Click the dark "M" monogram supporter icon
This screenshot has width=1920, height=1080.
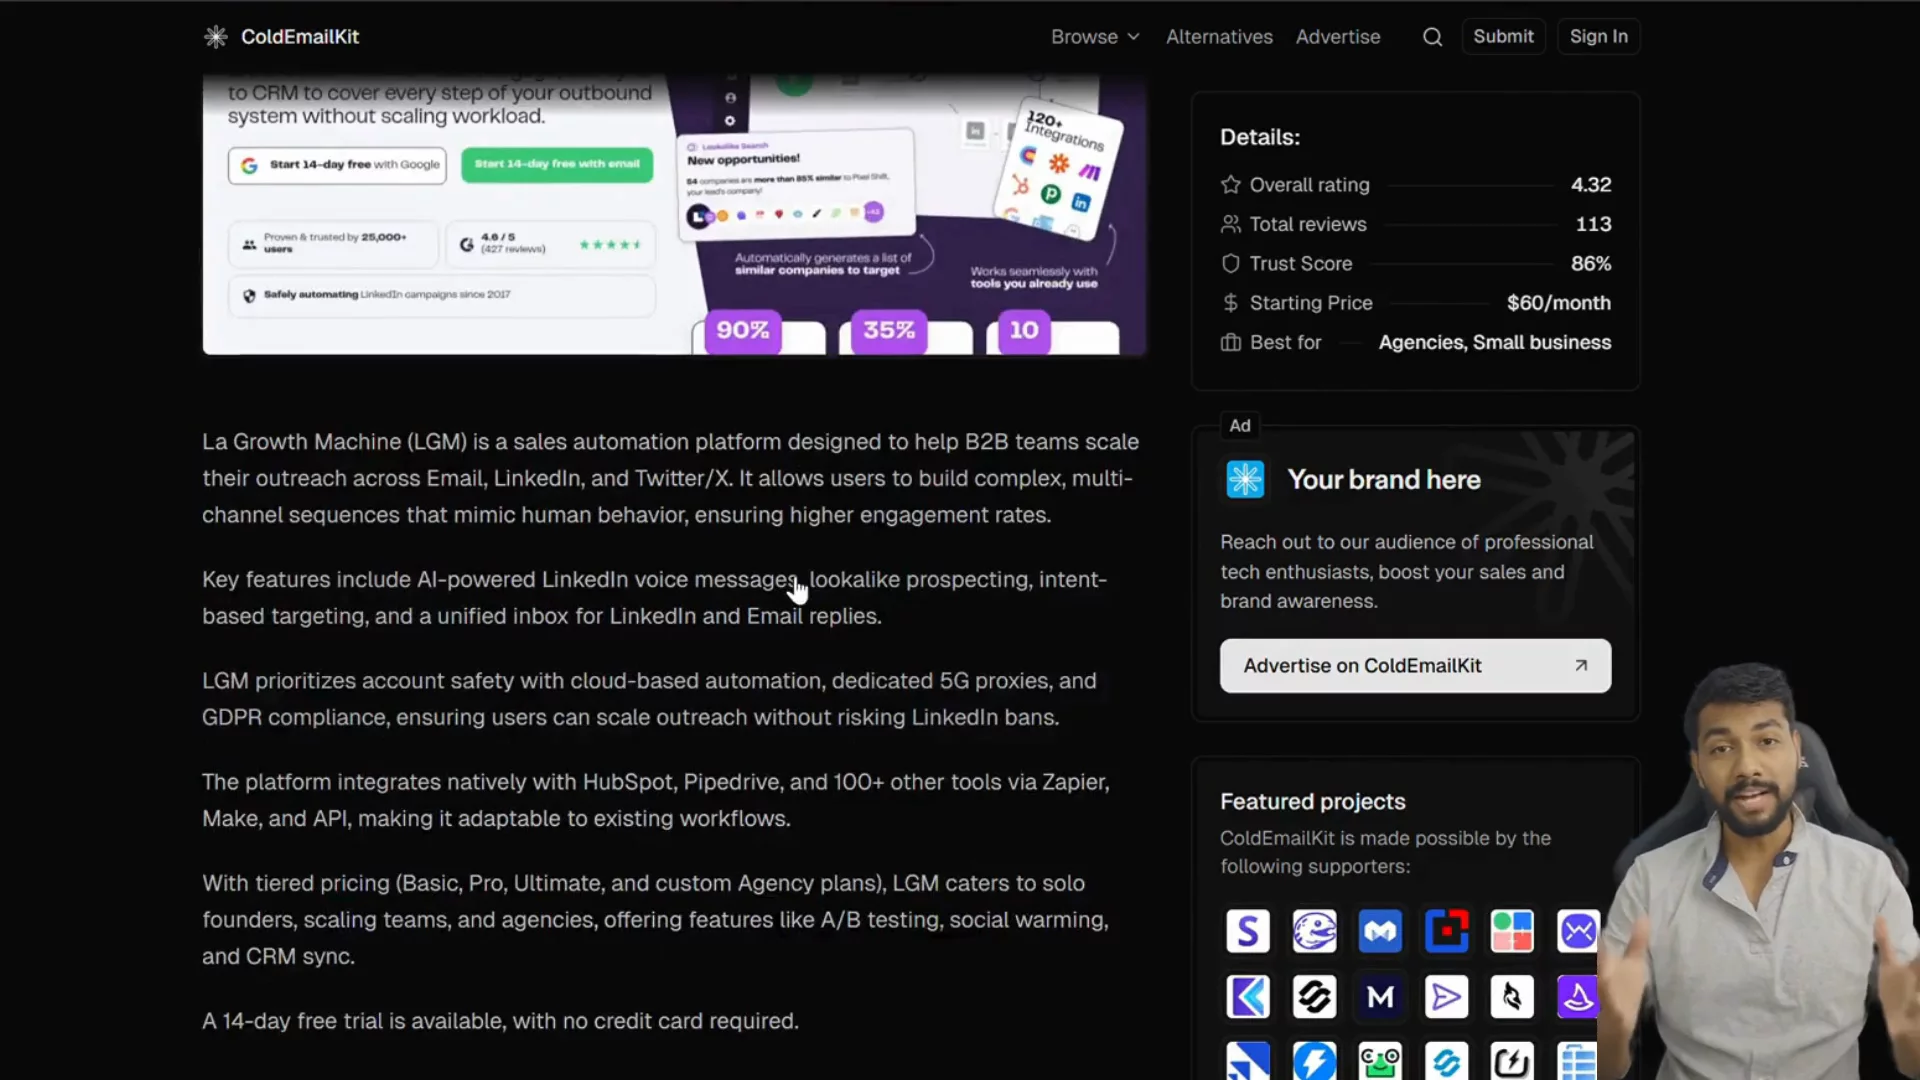point(1380,996)
